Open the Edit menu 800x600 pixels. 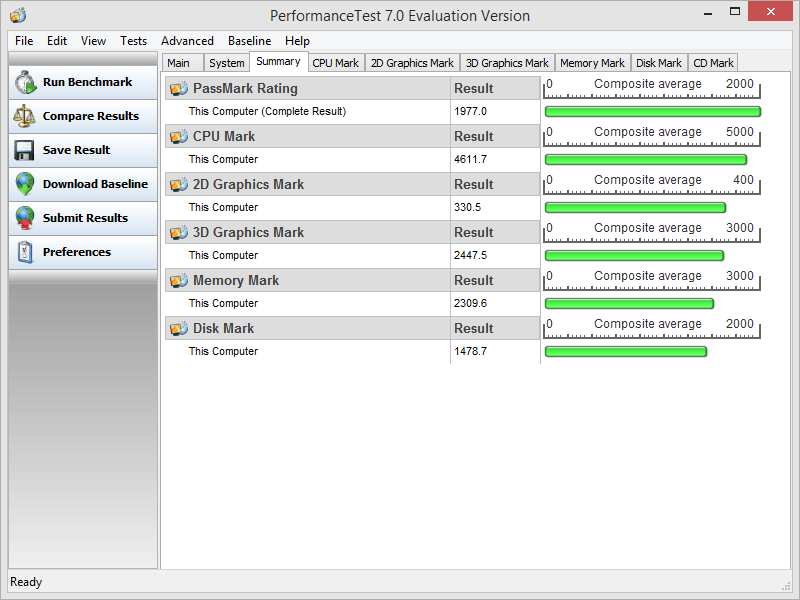click(57, 41)
